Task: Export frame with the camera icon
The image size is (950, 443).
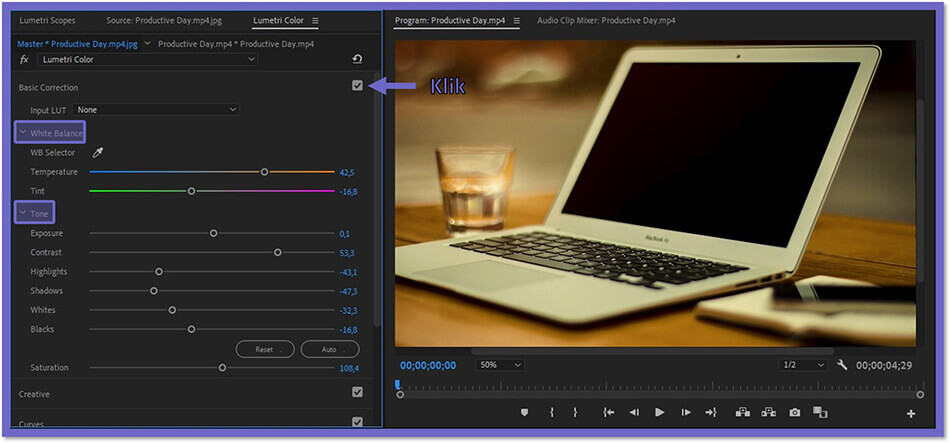Action: [x=794, y=412]
